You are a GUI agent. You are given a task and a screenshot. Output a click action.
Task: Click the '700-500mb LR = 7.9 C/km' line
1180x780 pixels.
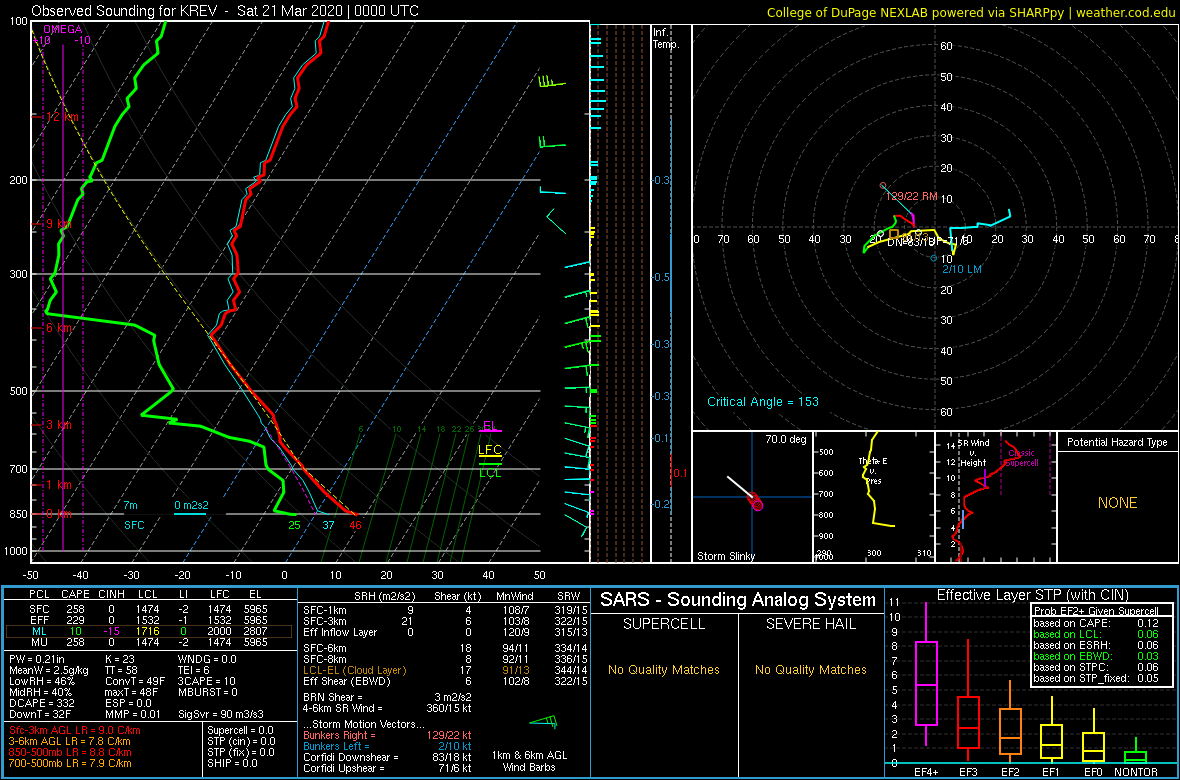(x=72, y=763)
